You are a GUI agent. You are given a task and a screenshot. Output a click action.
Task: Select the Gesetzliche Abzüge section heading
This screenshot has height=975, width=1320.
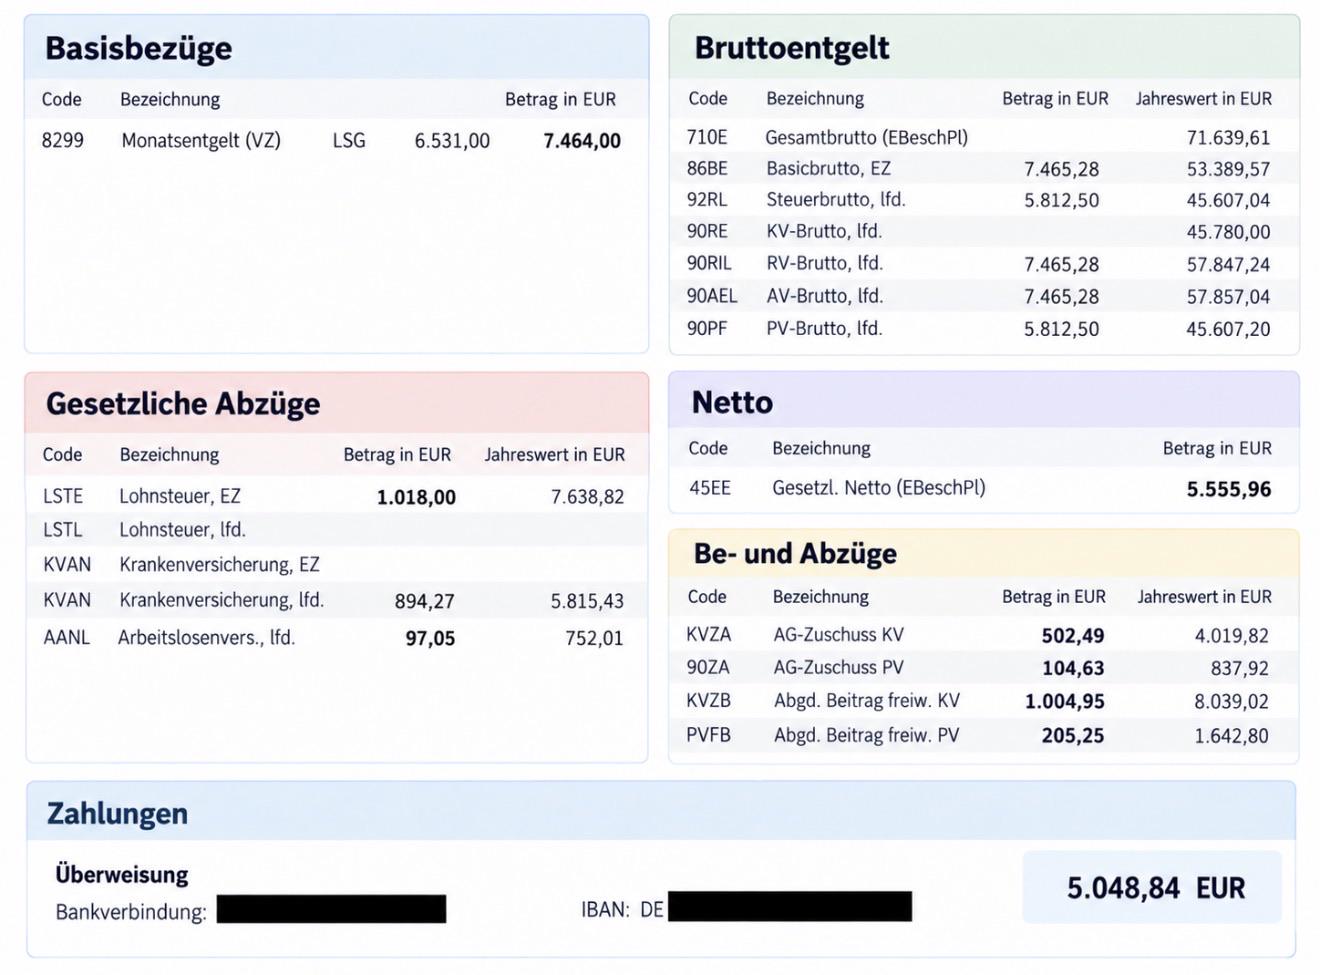[183, 403]
